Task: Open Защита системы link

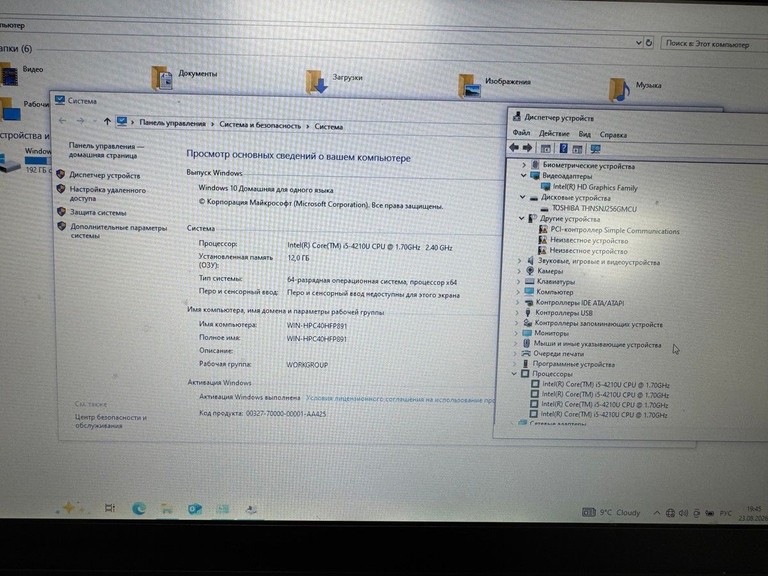Action: [98, 212]
